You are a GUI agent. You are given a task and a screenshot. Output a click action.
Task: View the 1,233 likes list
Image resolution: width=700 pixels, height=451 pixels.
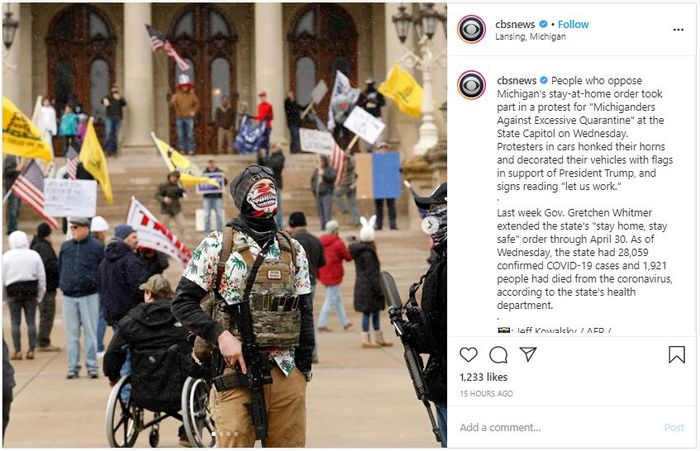pos(483,377)
